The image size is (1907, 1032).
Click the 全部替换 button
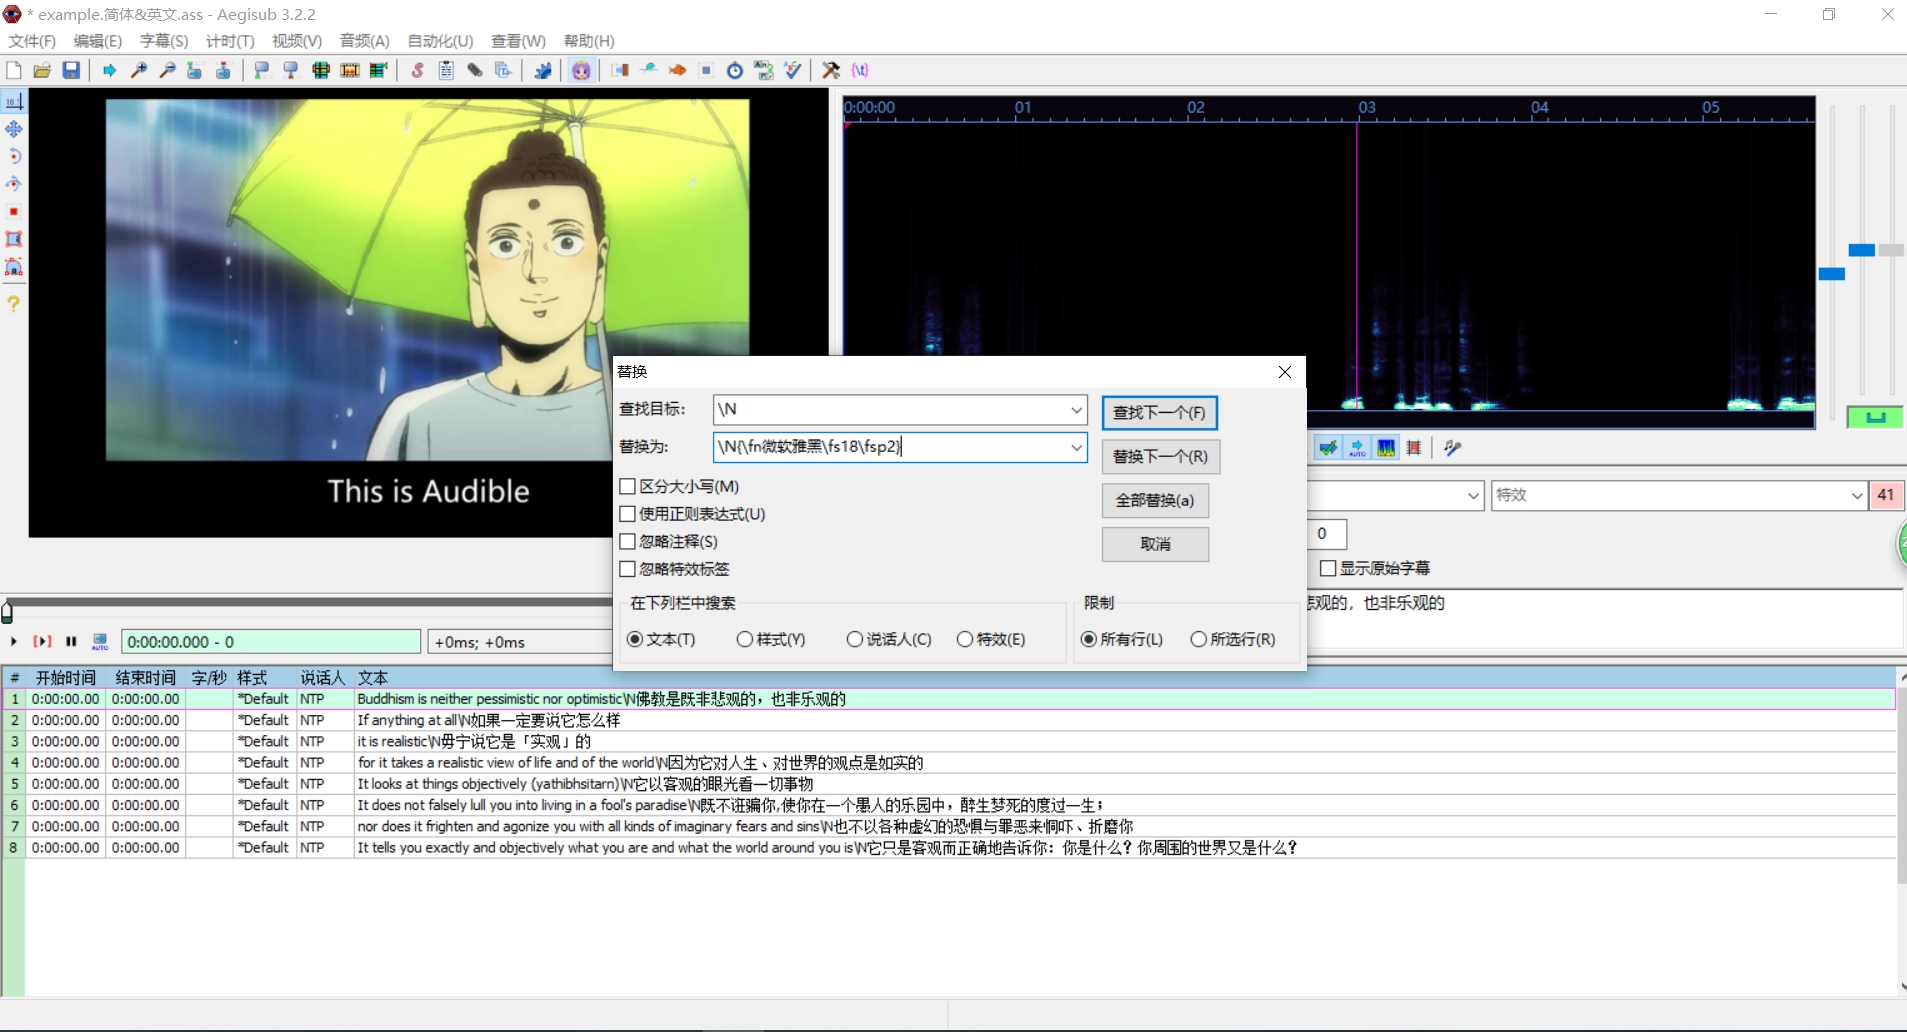click(1155, 501)
